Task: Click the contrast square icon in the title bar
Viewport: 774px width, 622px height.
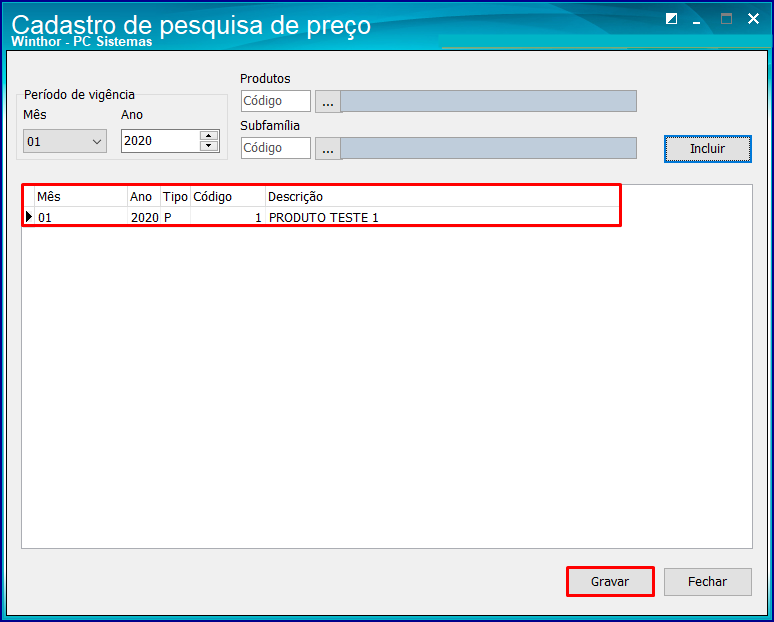Action: (671, 19)
